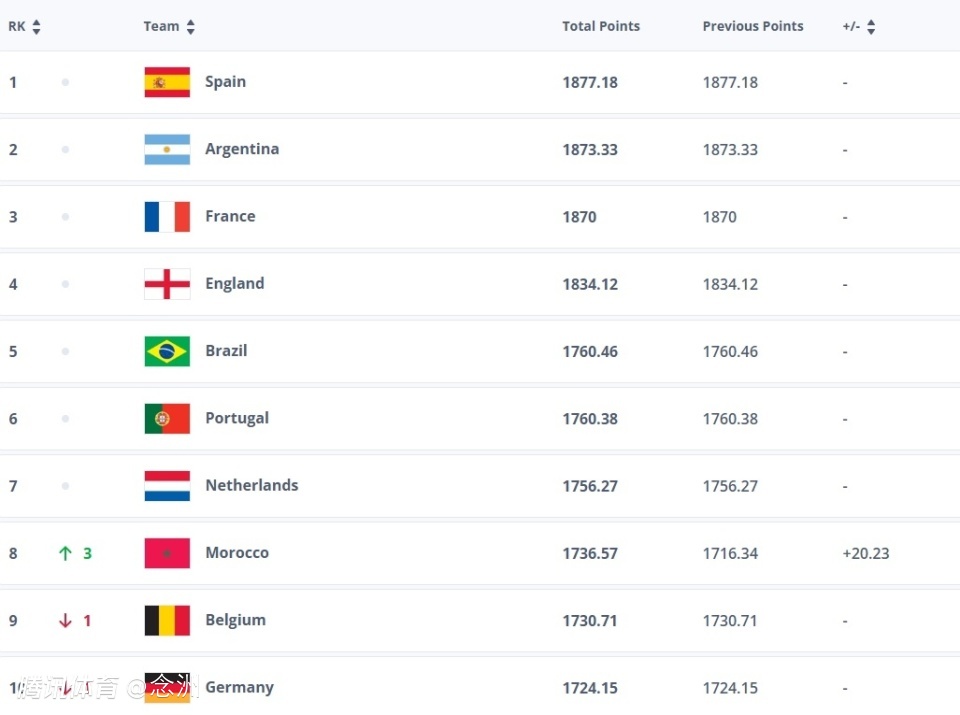Click the Total Points column header

pos(601,27)
